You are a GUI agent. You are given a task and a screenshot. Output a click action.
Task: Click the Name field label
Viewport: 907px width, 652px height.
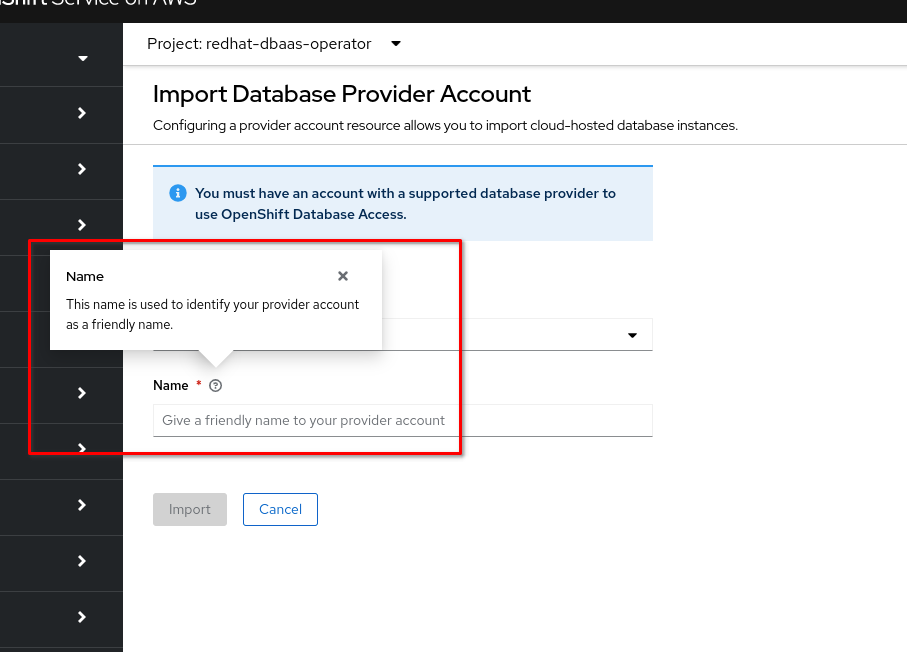coord(171,385)
